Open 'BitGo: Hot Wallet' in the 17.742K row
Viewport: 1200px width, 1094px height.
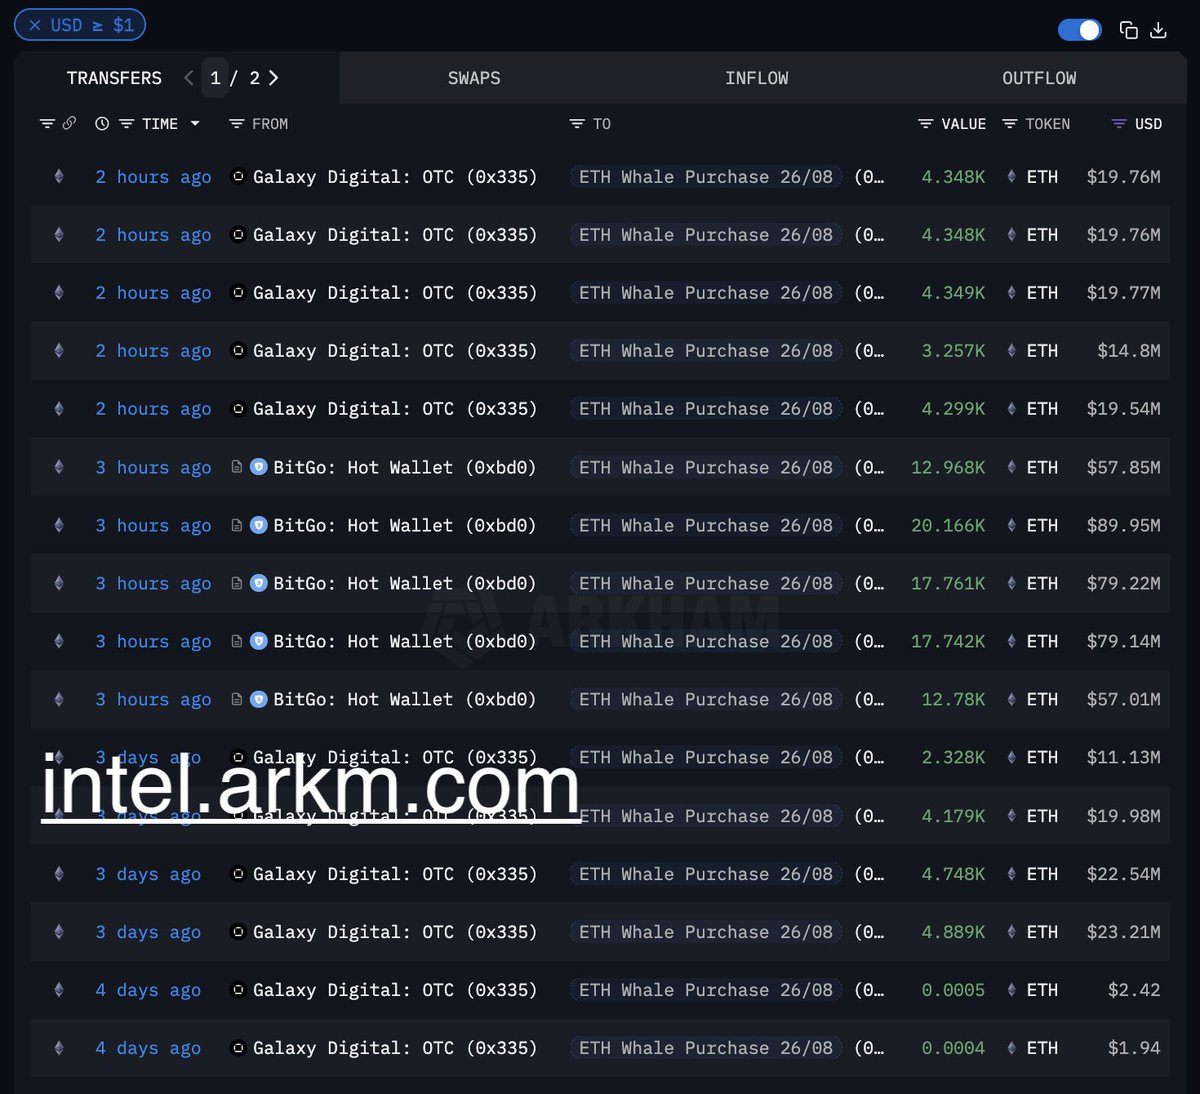(405, 641)
